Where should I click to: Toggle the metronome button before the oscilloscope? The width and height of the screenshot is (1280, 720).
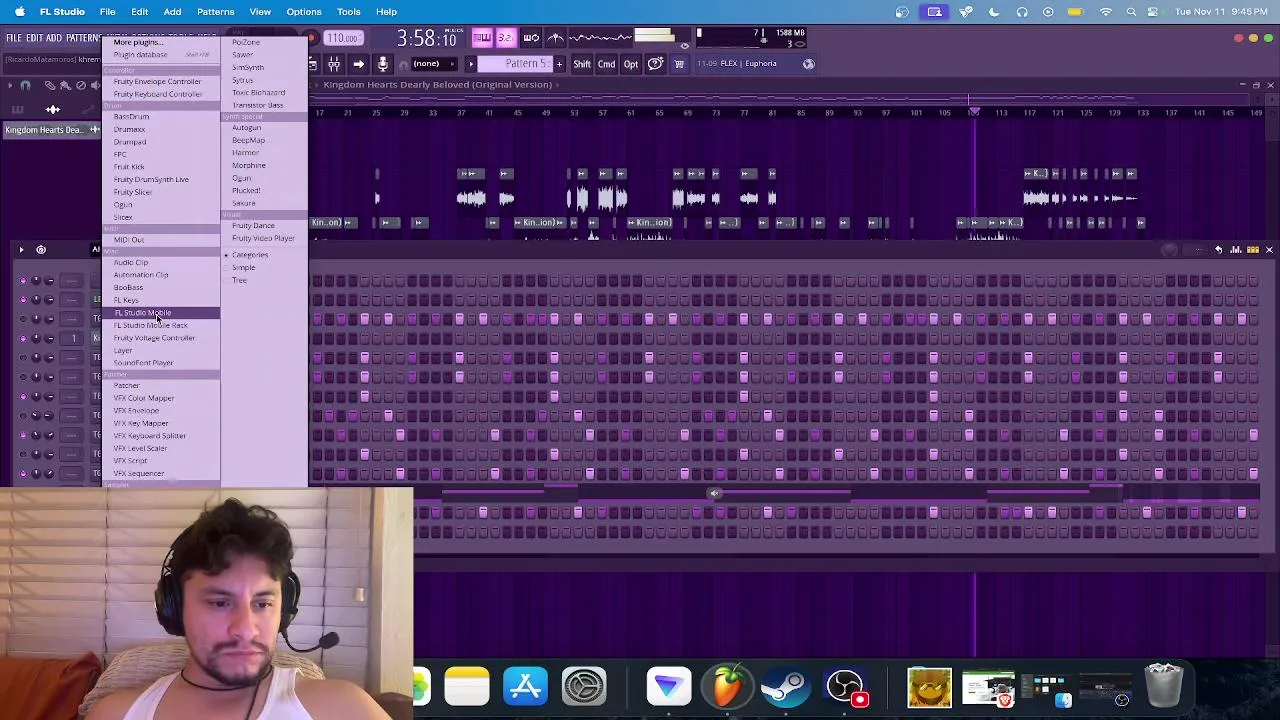[x=556, y=38]
